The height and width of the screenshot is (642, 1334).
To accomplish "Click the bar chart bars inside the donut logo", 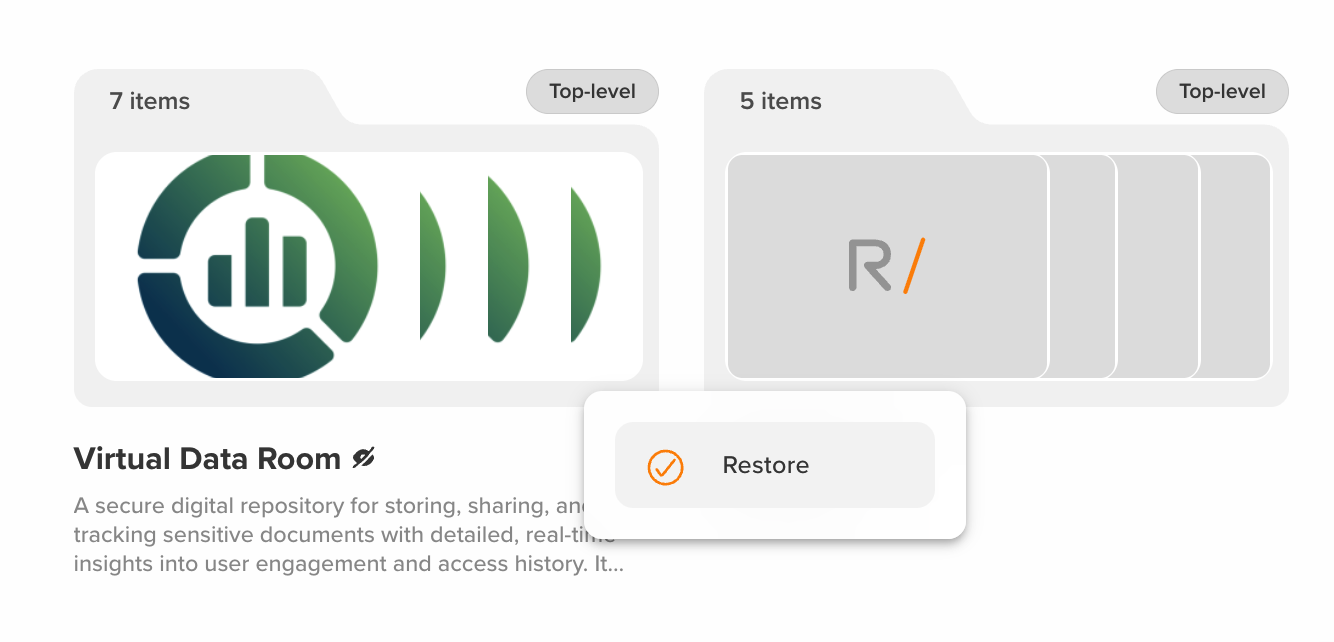I will point(257,264).
